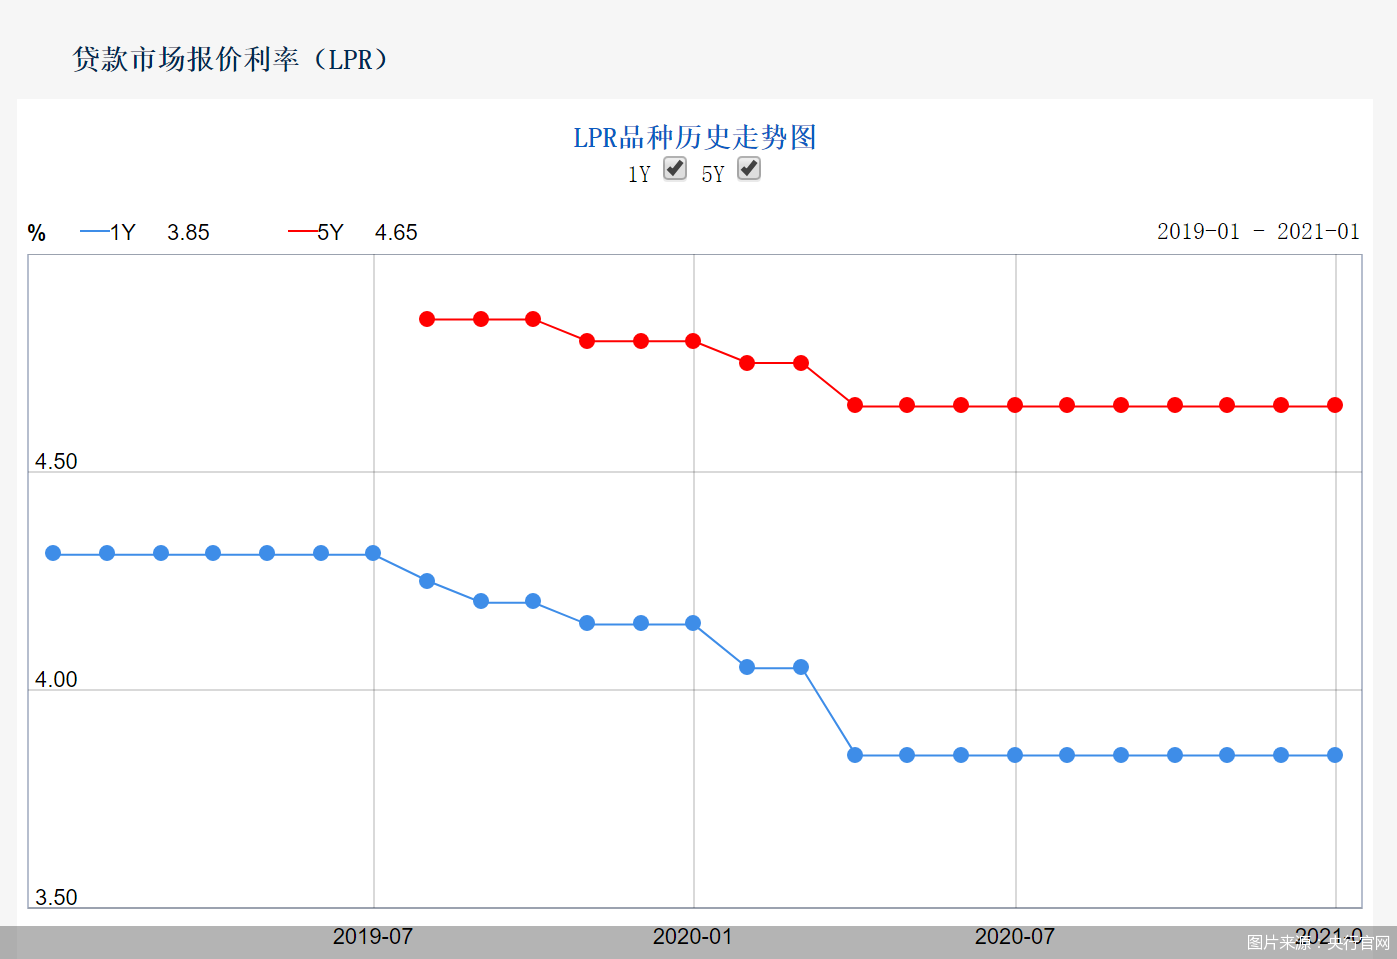Click the blue 1Y legend line marker

(x=95, y=232)
